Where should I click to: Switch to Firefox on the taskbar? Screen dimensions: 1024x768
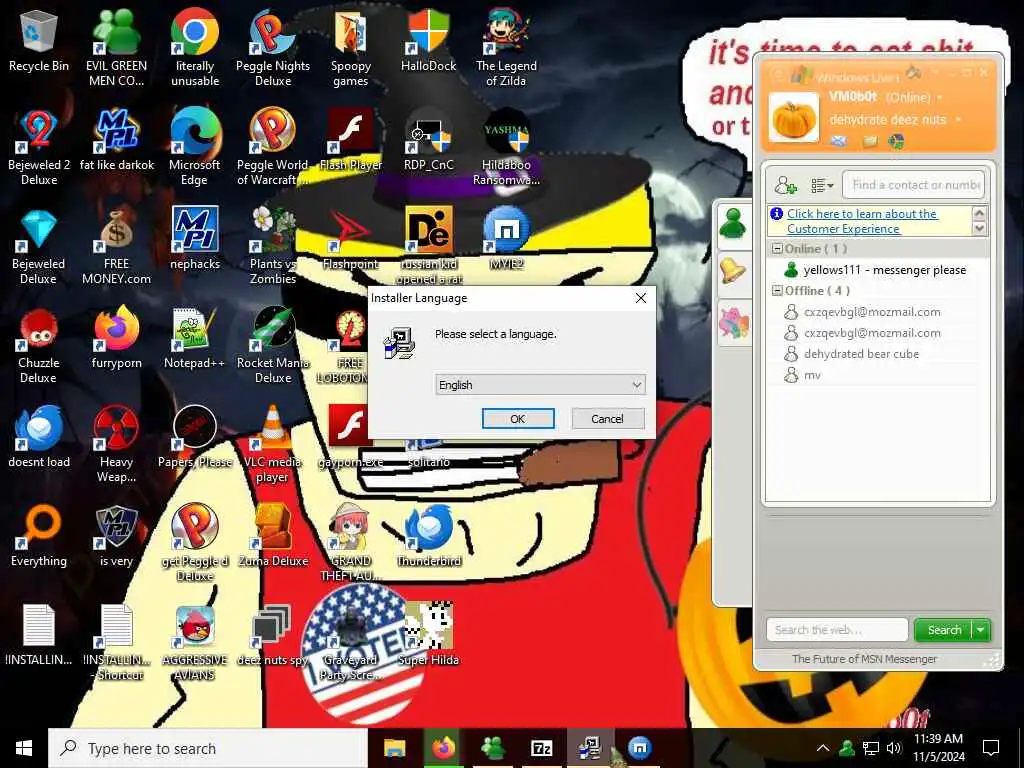(x=443, y=748)
